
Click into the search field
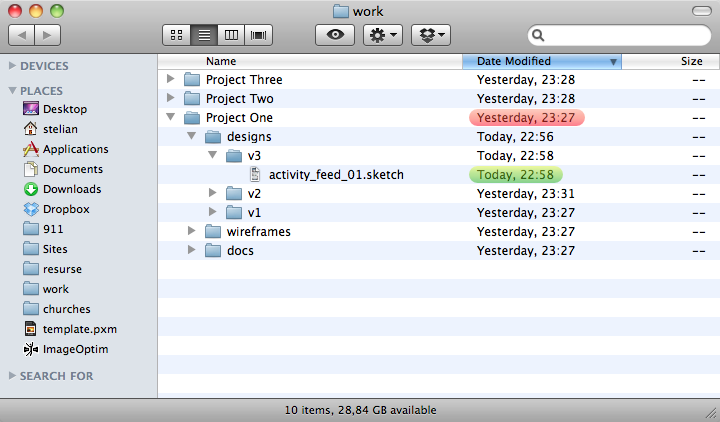click(x=626, y=35)
